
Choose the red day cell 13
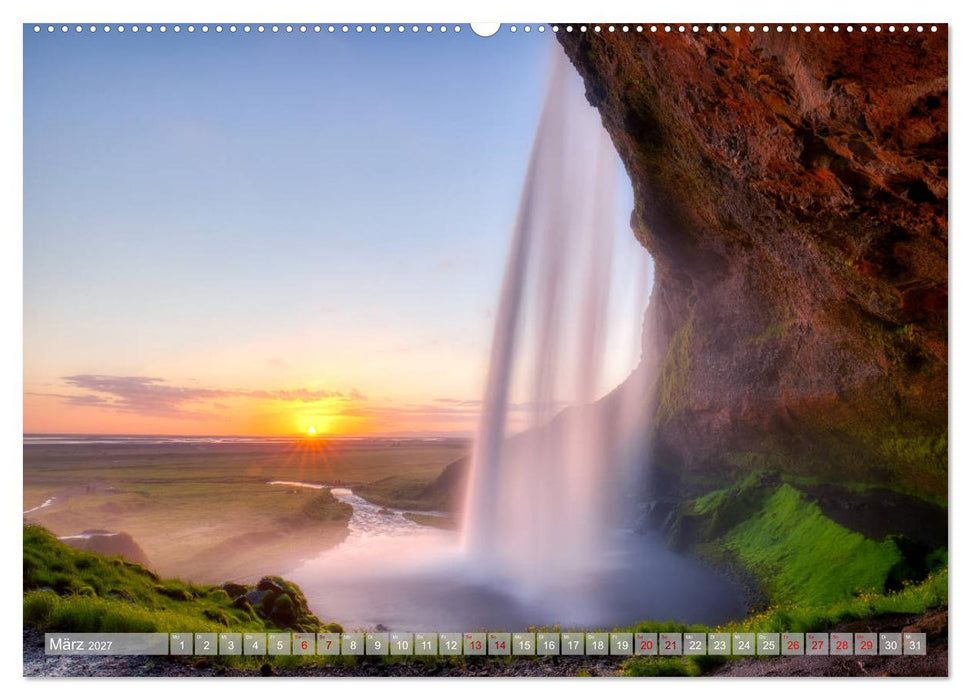[474, 644]
